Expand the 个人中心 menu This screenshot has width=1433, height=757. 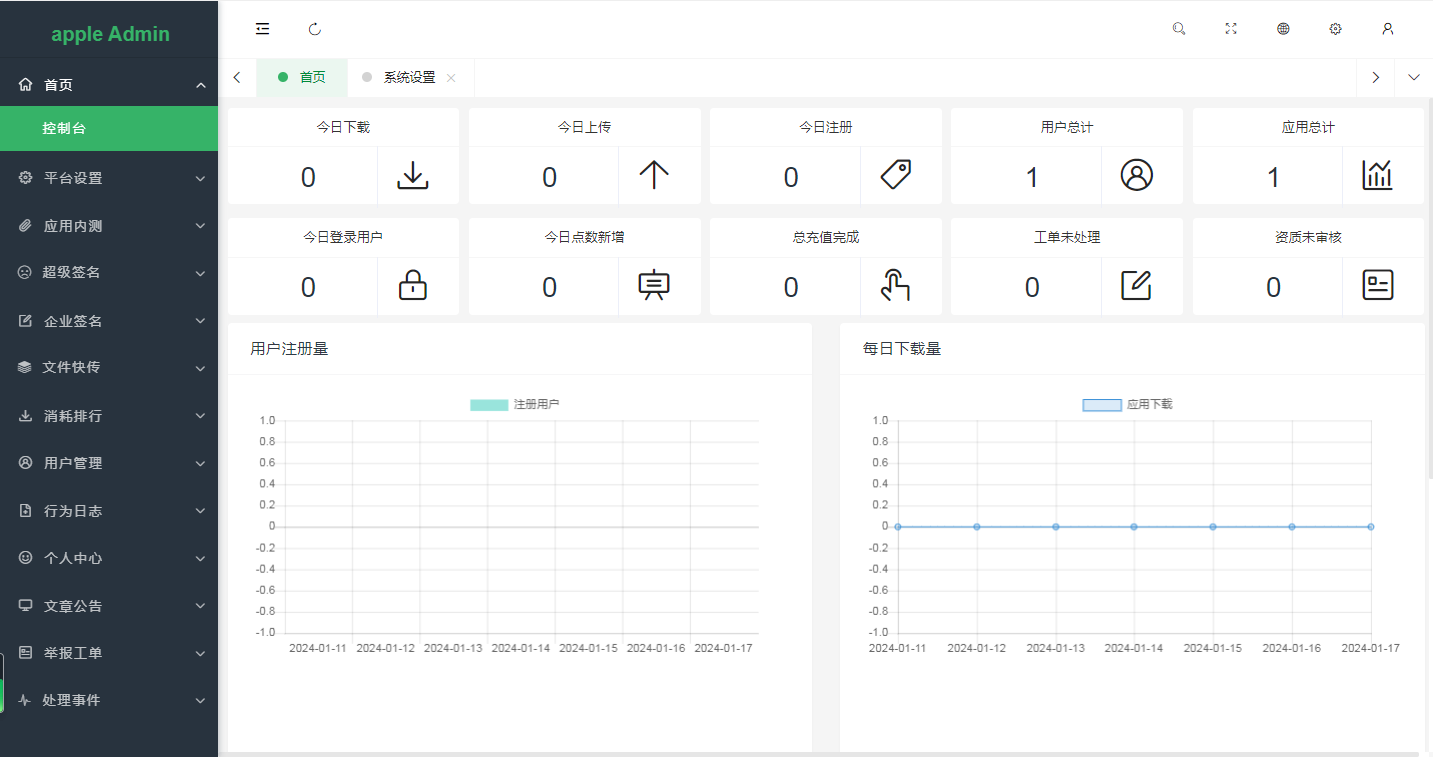click(200, 558)
